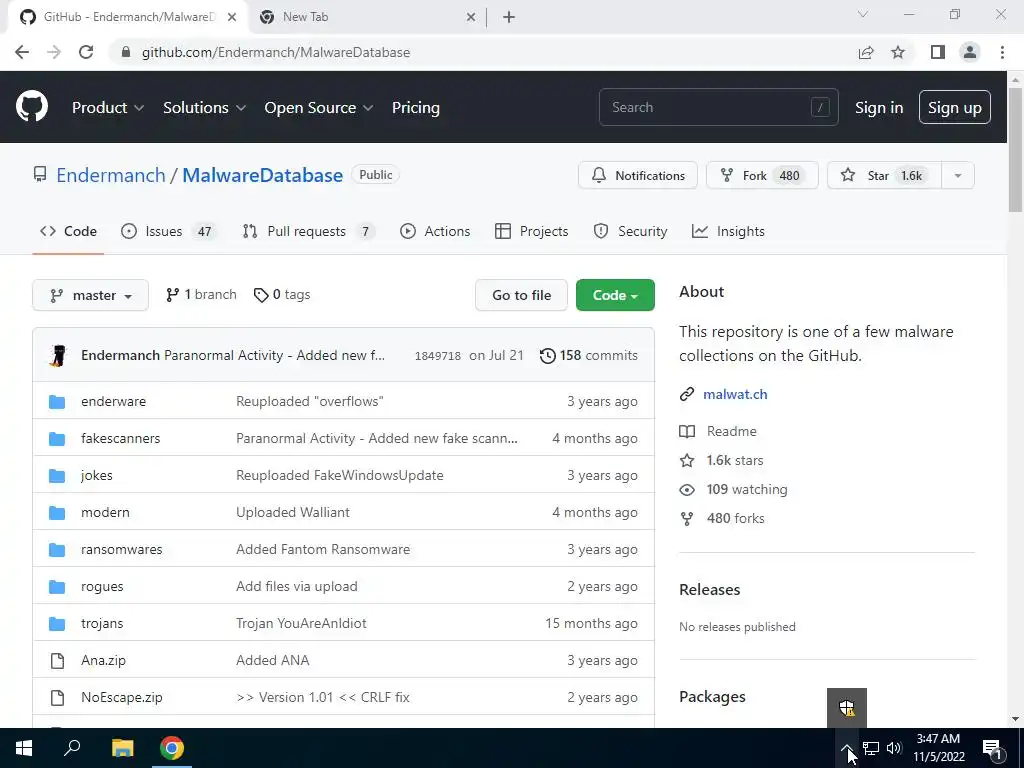
Task: Open Chrome tab search chevron
Action: pos(863,14)
